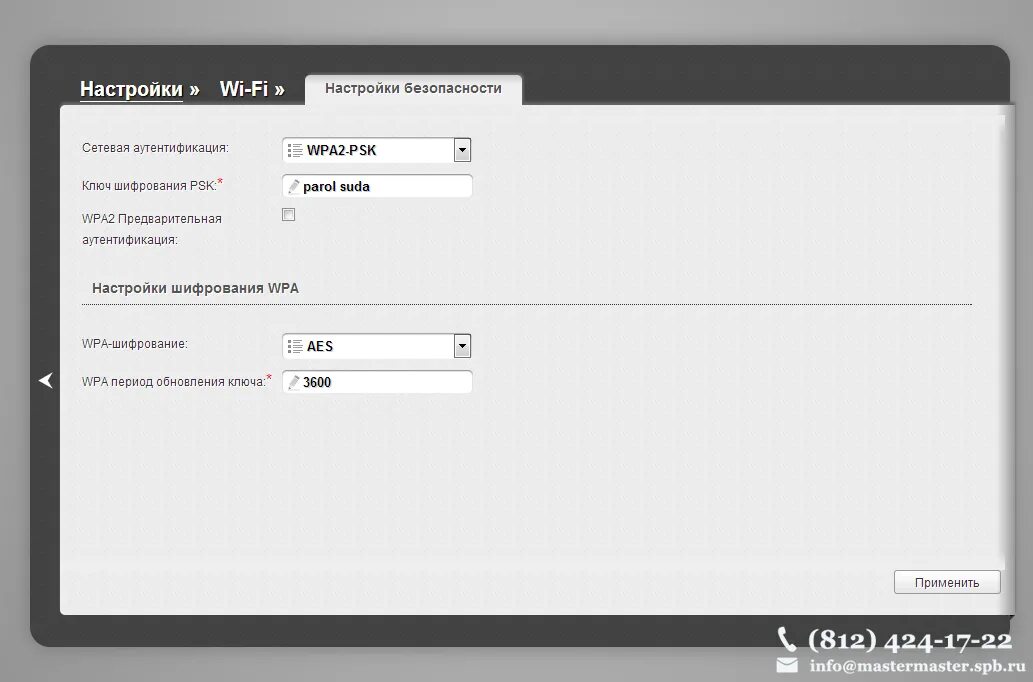
Task: Click the Ключ шифрования PSK label
Action: pyautogui.click(x=150, y=186)
